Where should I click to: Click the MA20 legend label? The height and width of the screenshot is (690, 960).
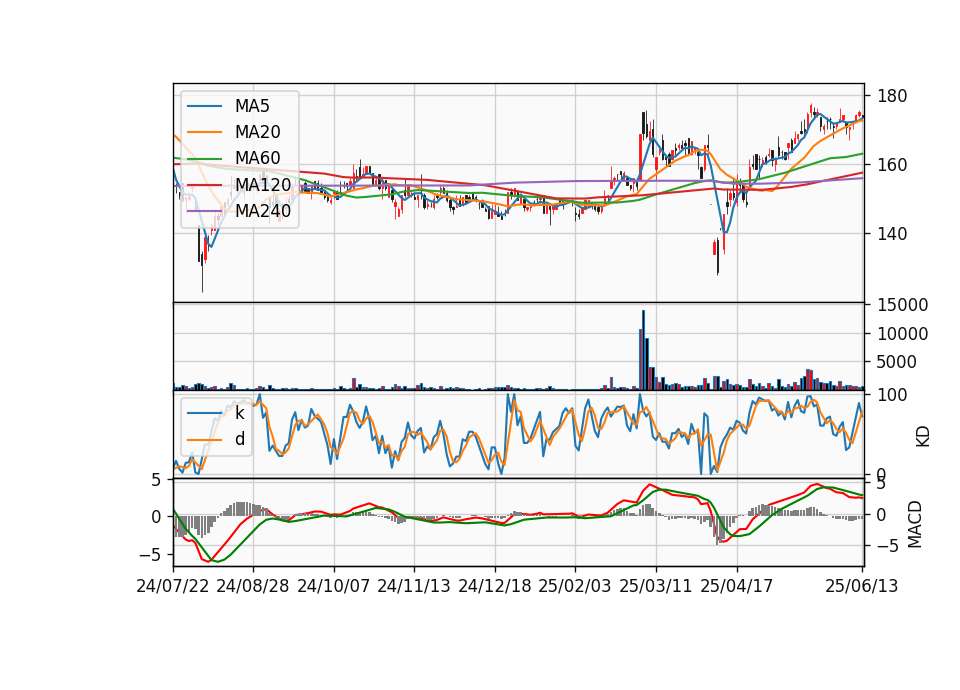tap(257, 132)
